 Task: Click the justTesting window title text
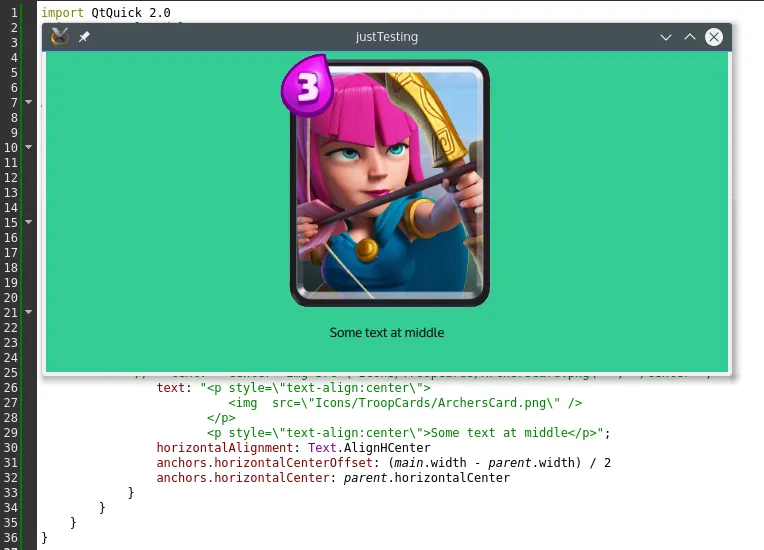(x=387, y=37)
